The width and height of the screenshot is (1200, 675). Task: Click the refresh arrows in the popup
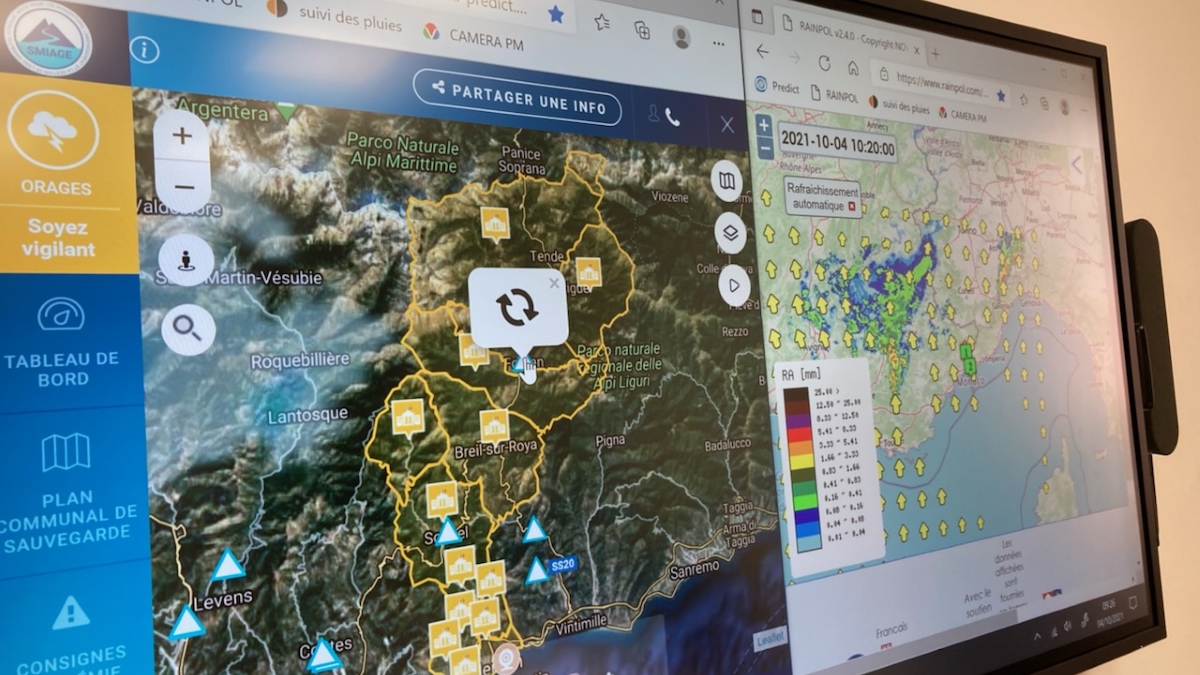point(517,307)
